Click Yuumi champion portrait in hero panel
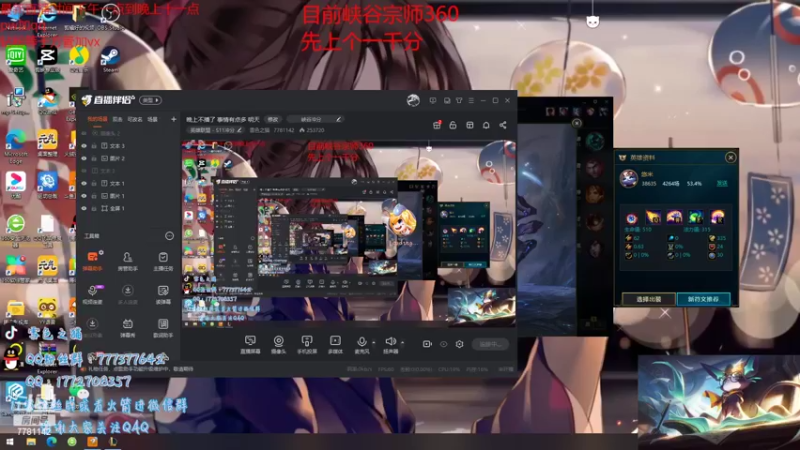 coord(629,179)
